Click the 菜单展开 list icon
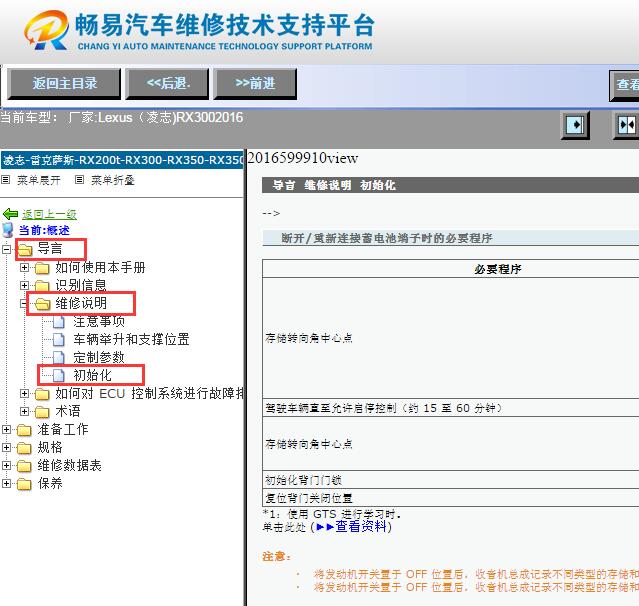The image size is (639, 606). click(6, 179)
